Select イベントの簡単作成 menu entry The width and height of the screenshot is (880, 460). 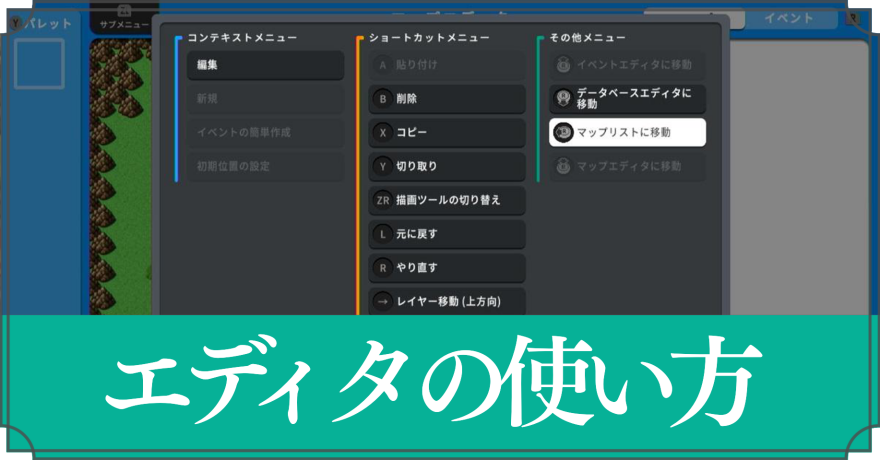click(265, 132)
